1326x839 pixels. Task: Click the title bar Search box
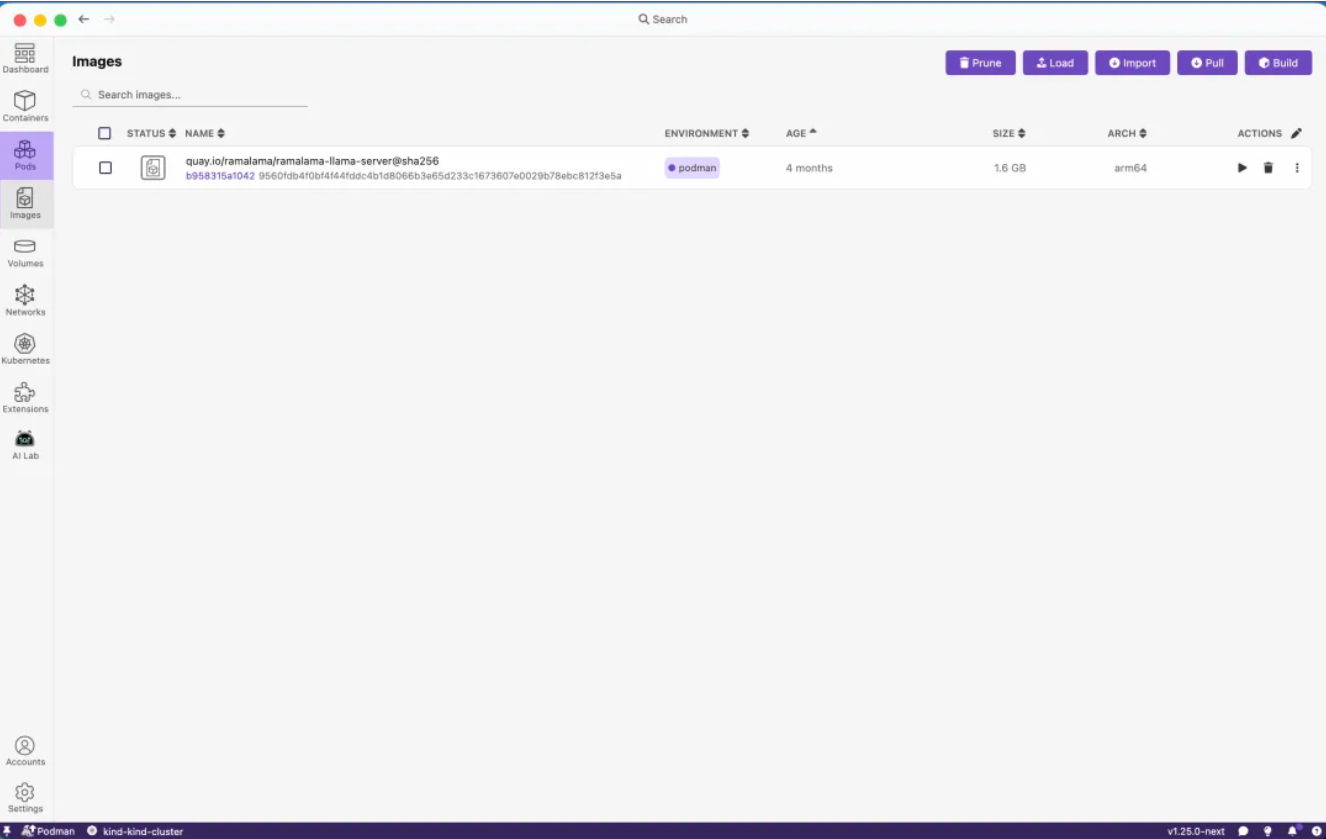point(663,19)
